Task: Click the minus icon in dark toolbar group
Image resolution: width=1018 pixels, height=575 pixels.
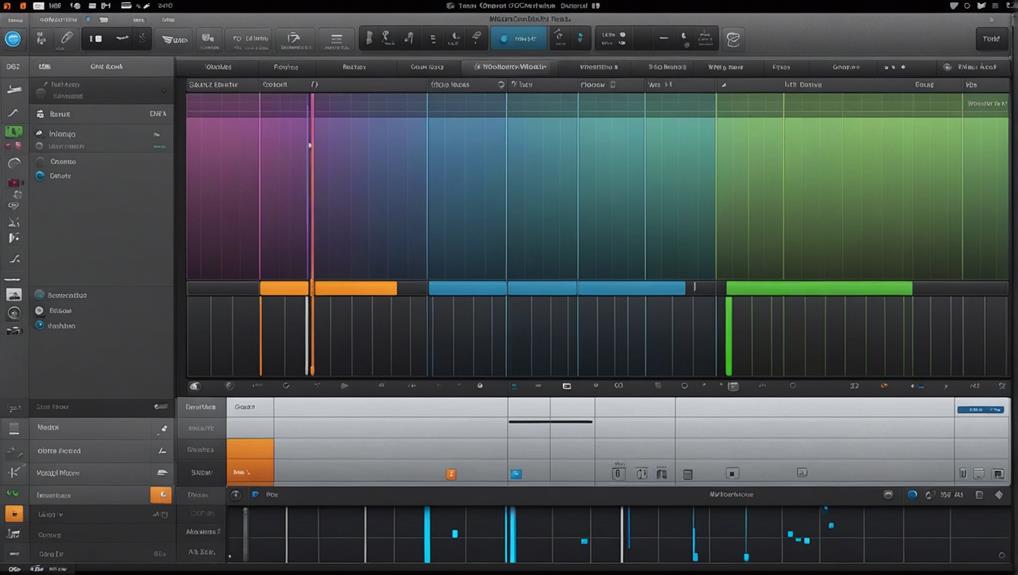Action: coord(664,38)
